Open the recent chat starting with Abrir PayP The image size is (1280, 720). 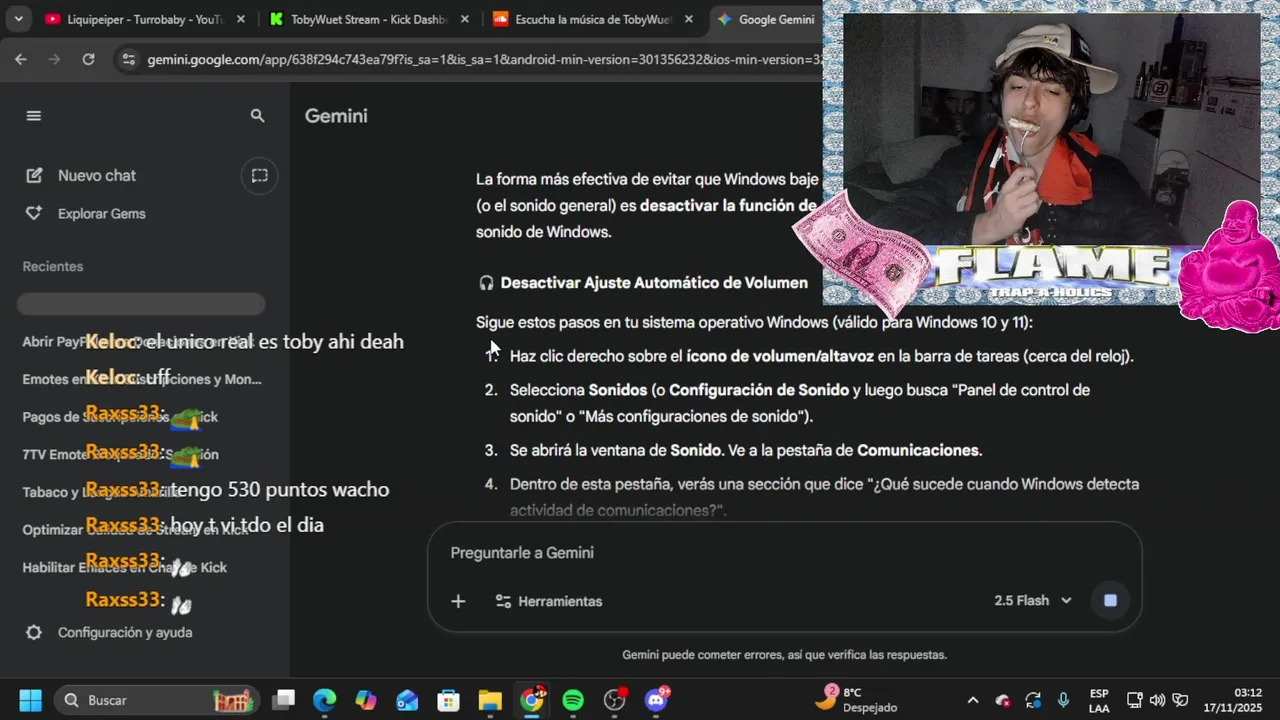point(142,341)
